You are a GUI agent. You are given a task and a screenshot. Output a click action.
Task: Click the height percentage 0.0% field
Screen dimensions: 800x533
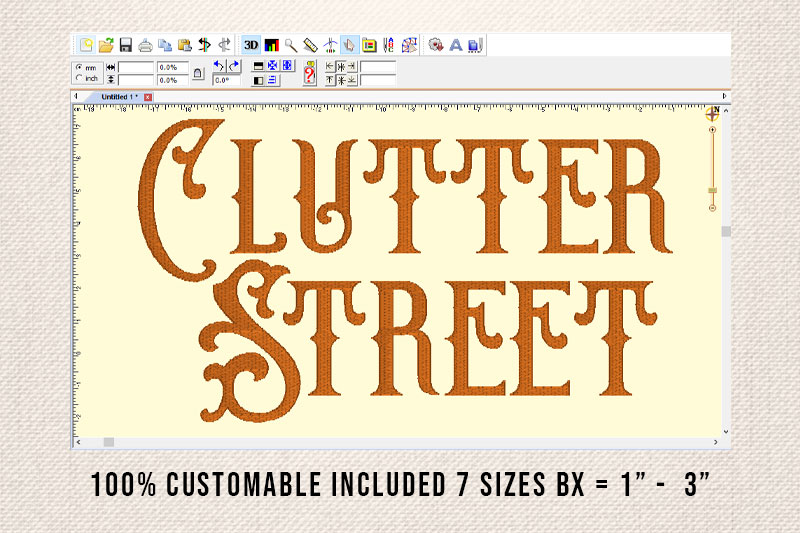point(173,80)
